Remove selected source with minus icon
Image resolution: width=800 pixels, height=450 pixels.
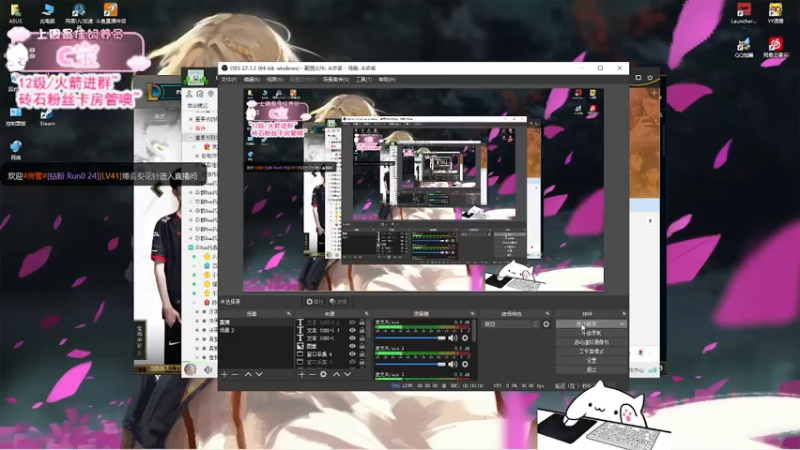pyautogui.click(x=312, y=374)
